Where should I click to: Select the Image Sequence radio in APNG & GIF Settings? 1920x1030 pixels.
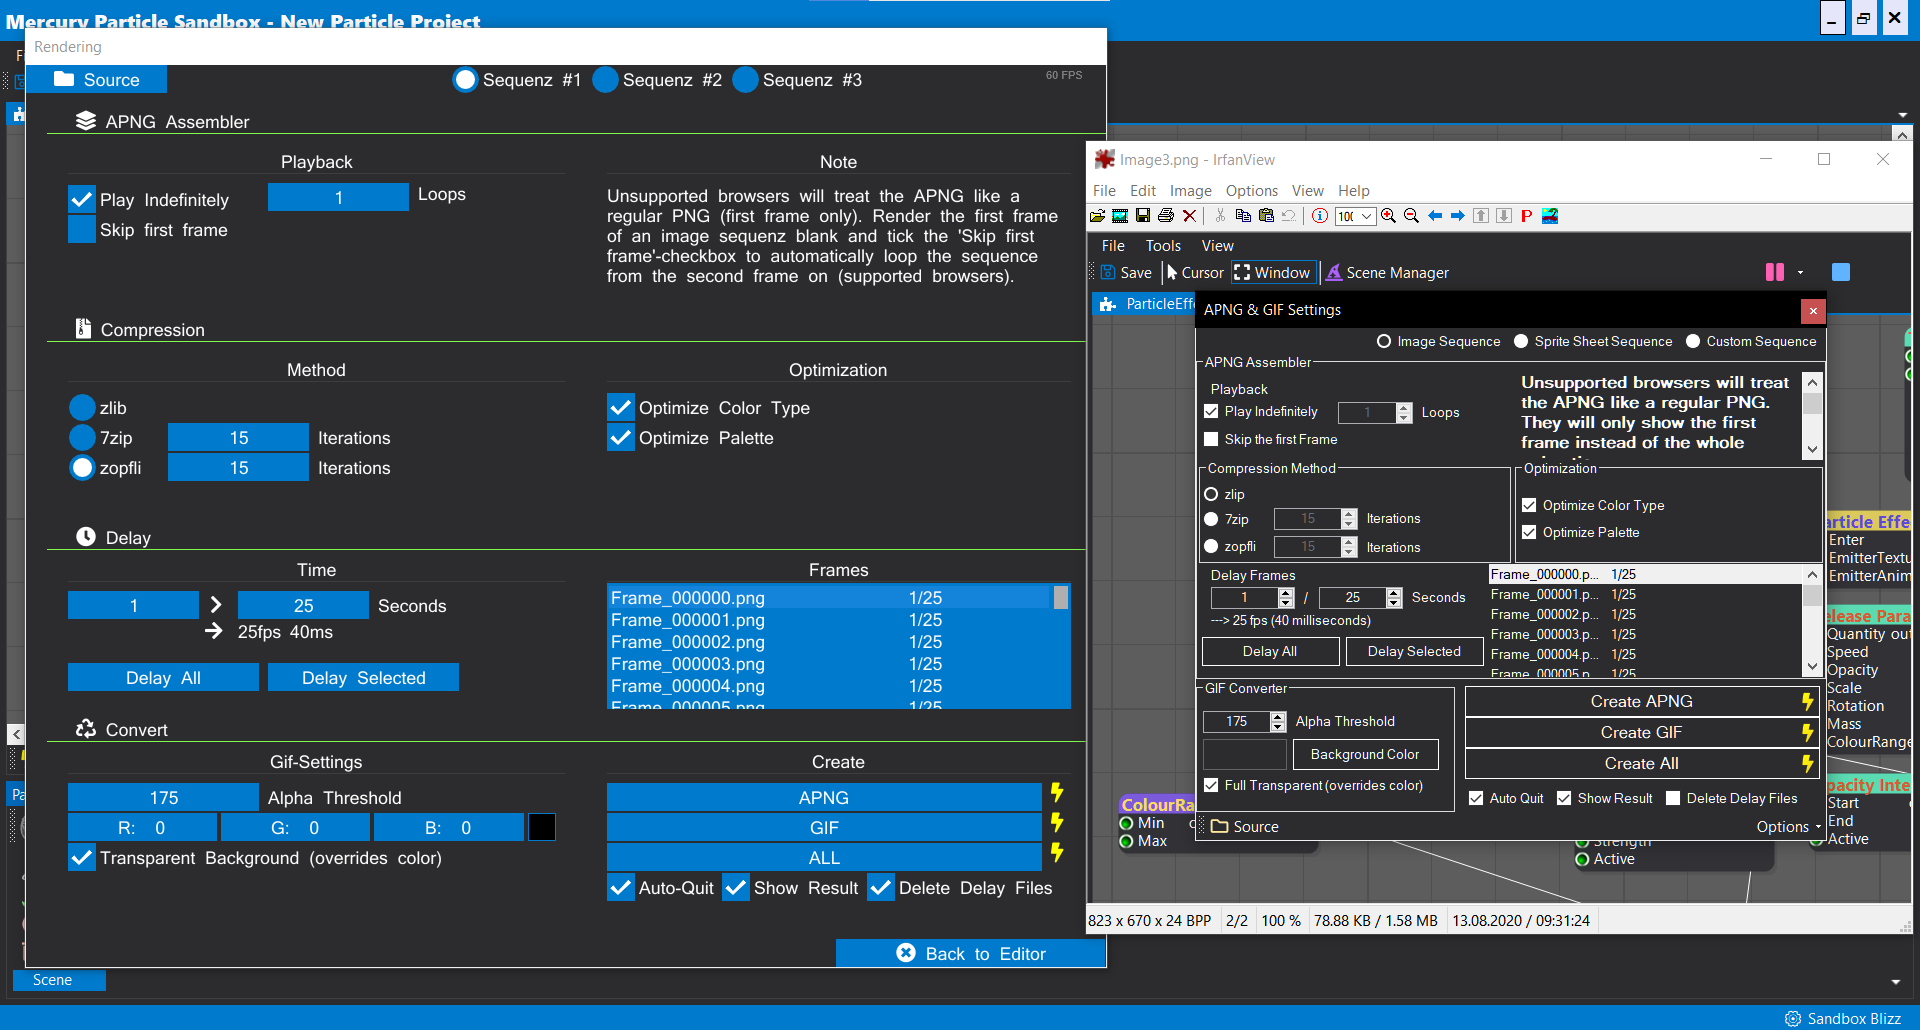tap(1384, 341)
